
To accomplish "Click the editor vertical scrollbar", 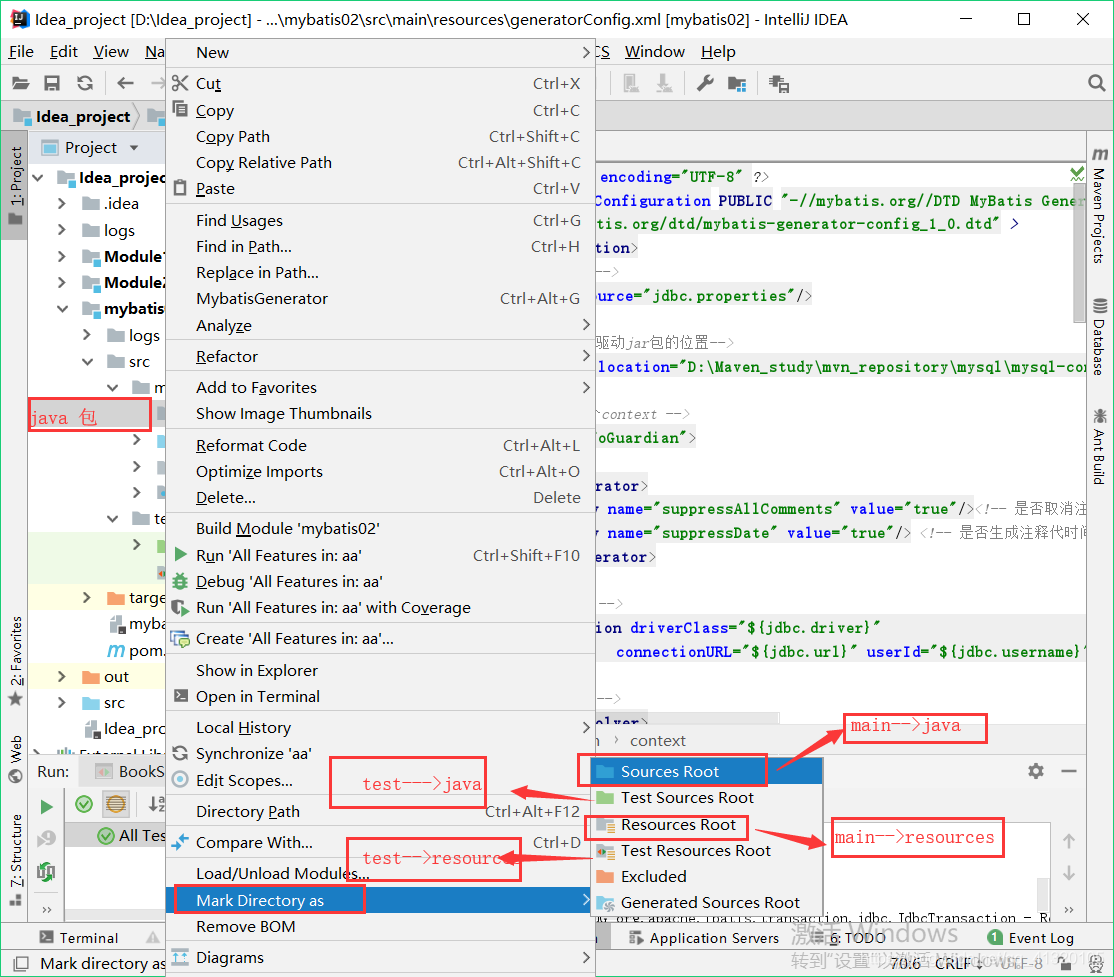I will click(1079, 252).
